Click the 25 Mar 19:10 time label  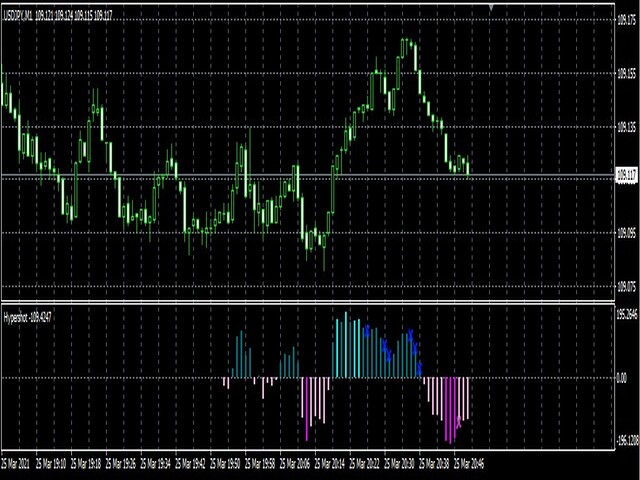[x=51, y=464]
